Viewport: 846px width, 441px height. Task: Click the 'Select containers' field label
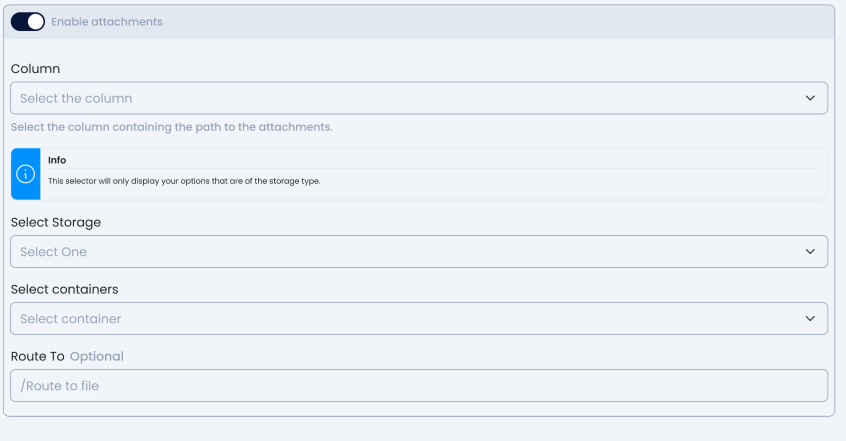click(64, 289)
